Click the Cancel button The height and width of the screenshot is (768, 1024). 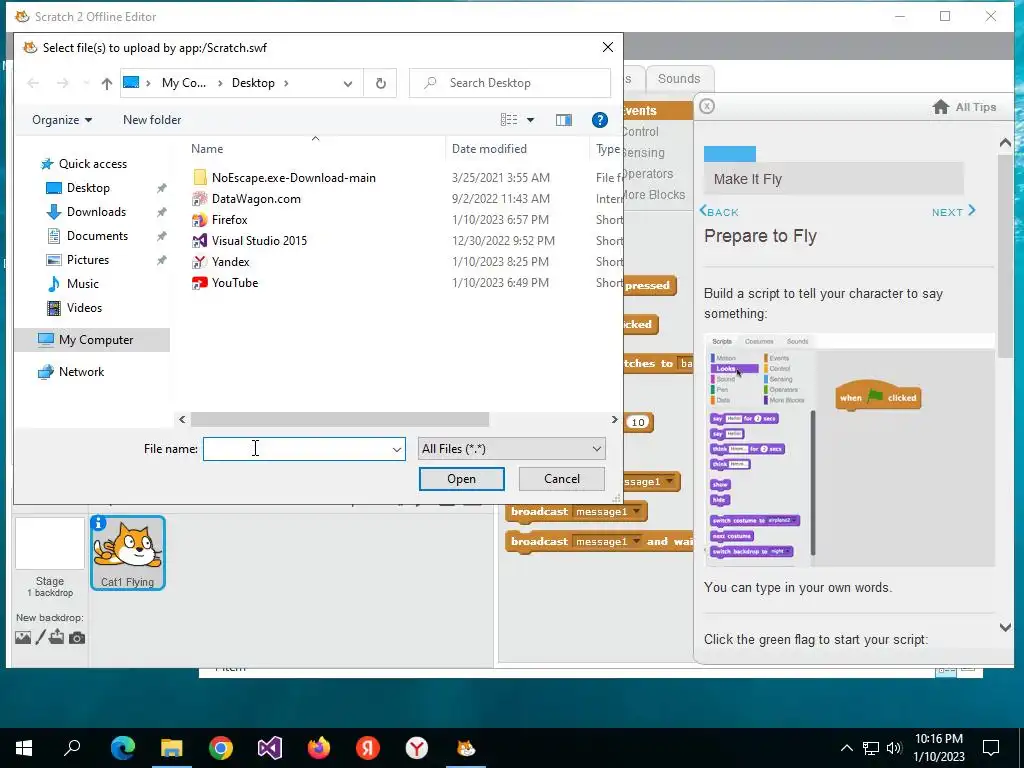coord(562,479)
